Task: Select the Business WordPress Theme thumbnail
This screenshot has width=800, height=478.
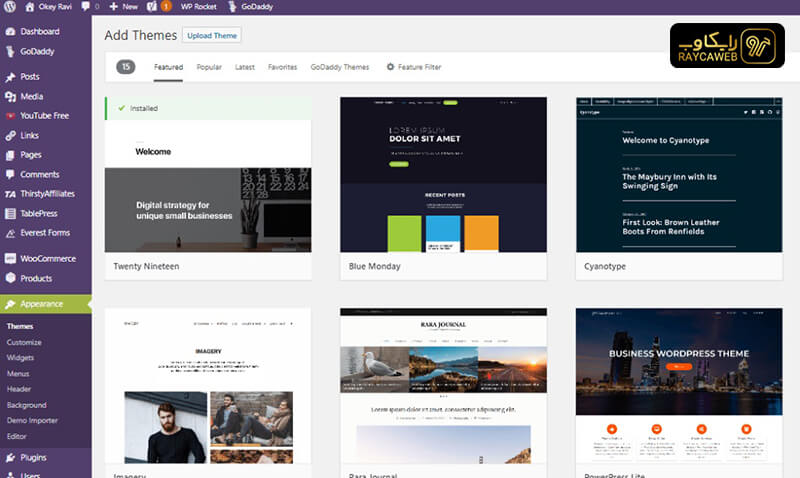Action: 679,386
